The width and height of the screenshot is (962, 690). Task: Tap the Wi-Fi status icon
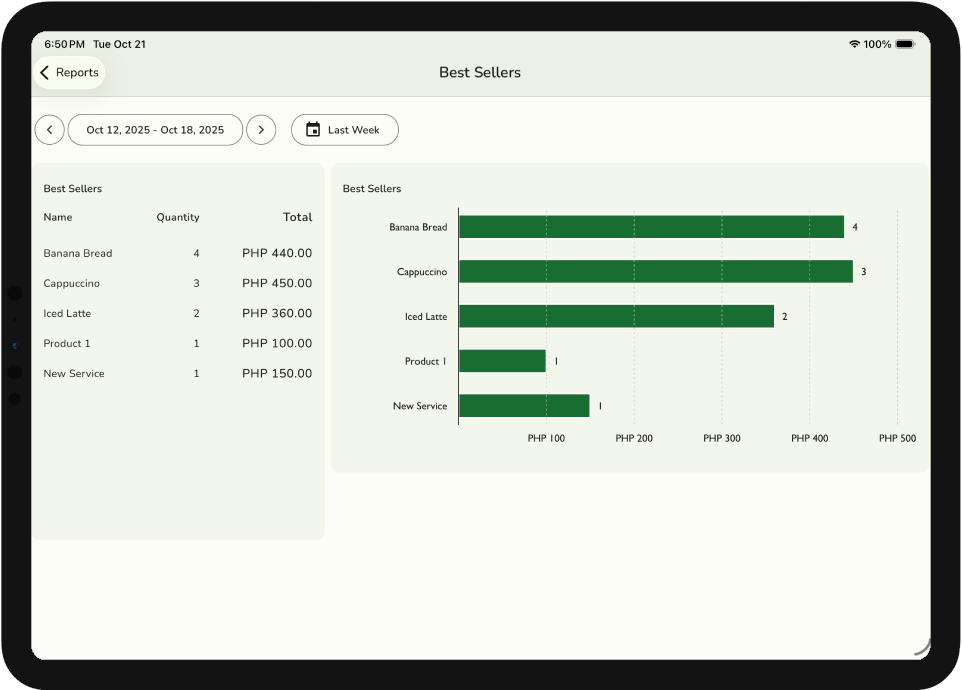coord(854,44)
